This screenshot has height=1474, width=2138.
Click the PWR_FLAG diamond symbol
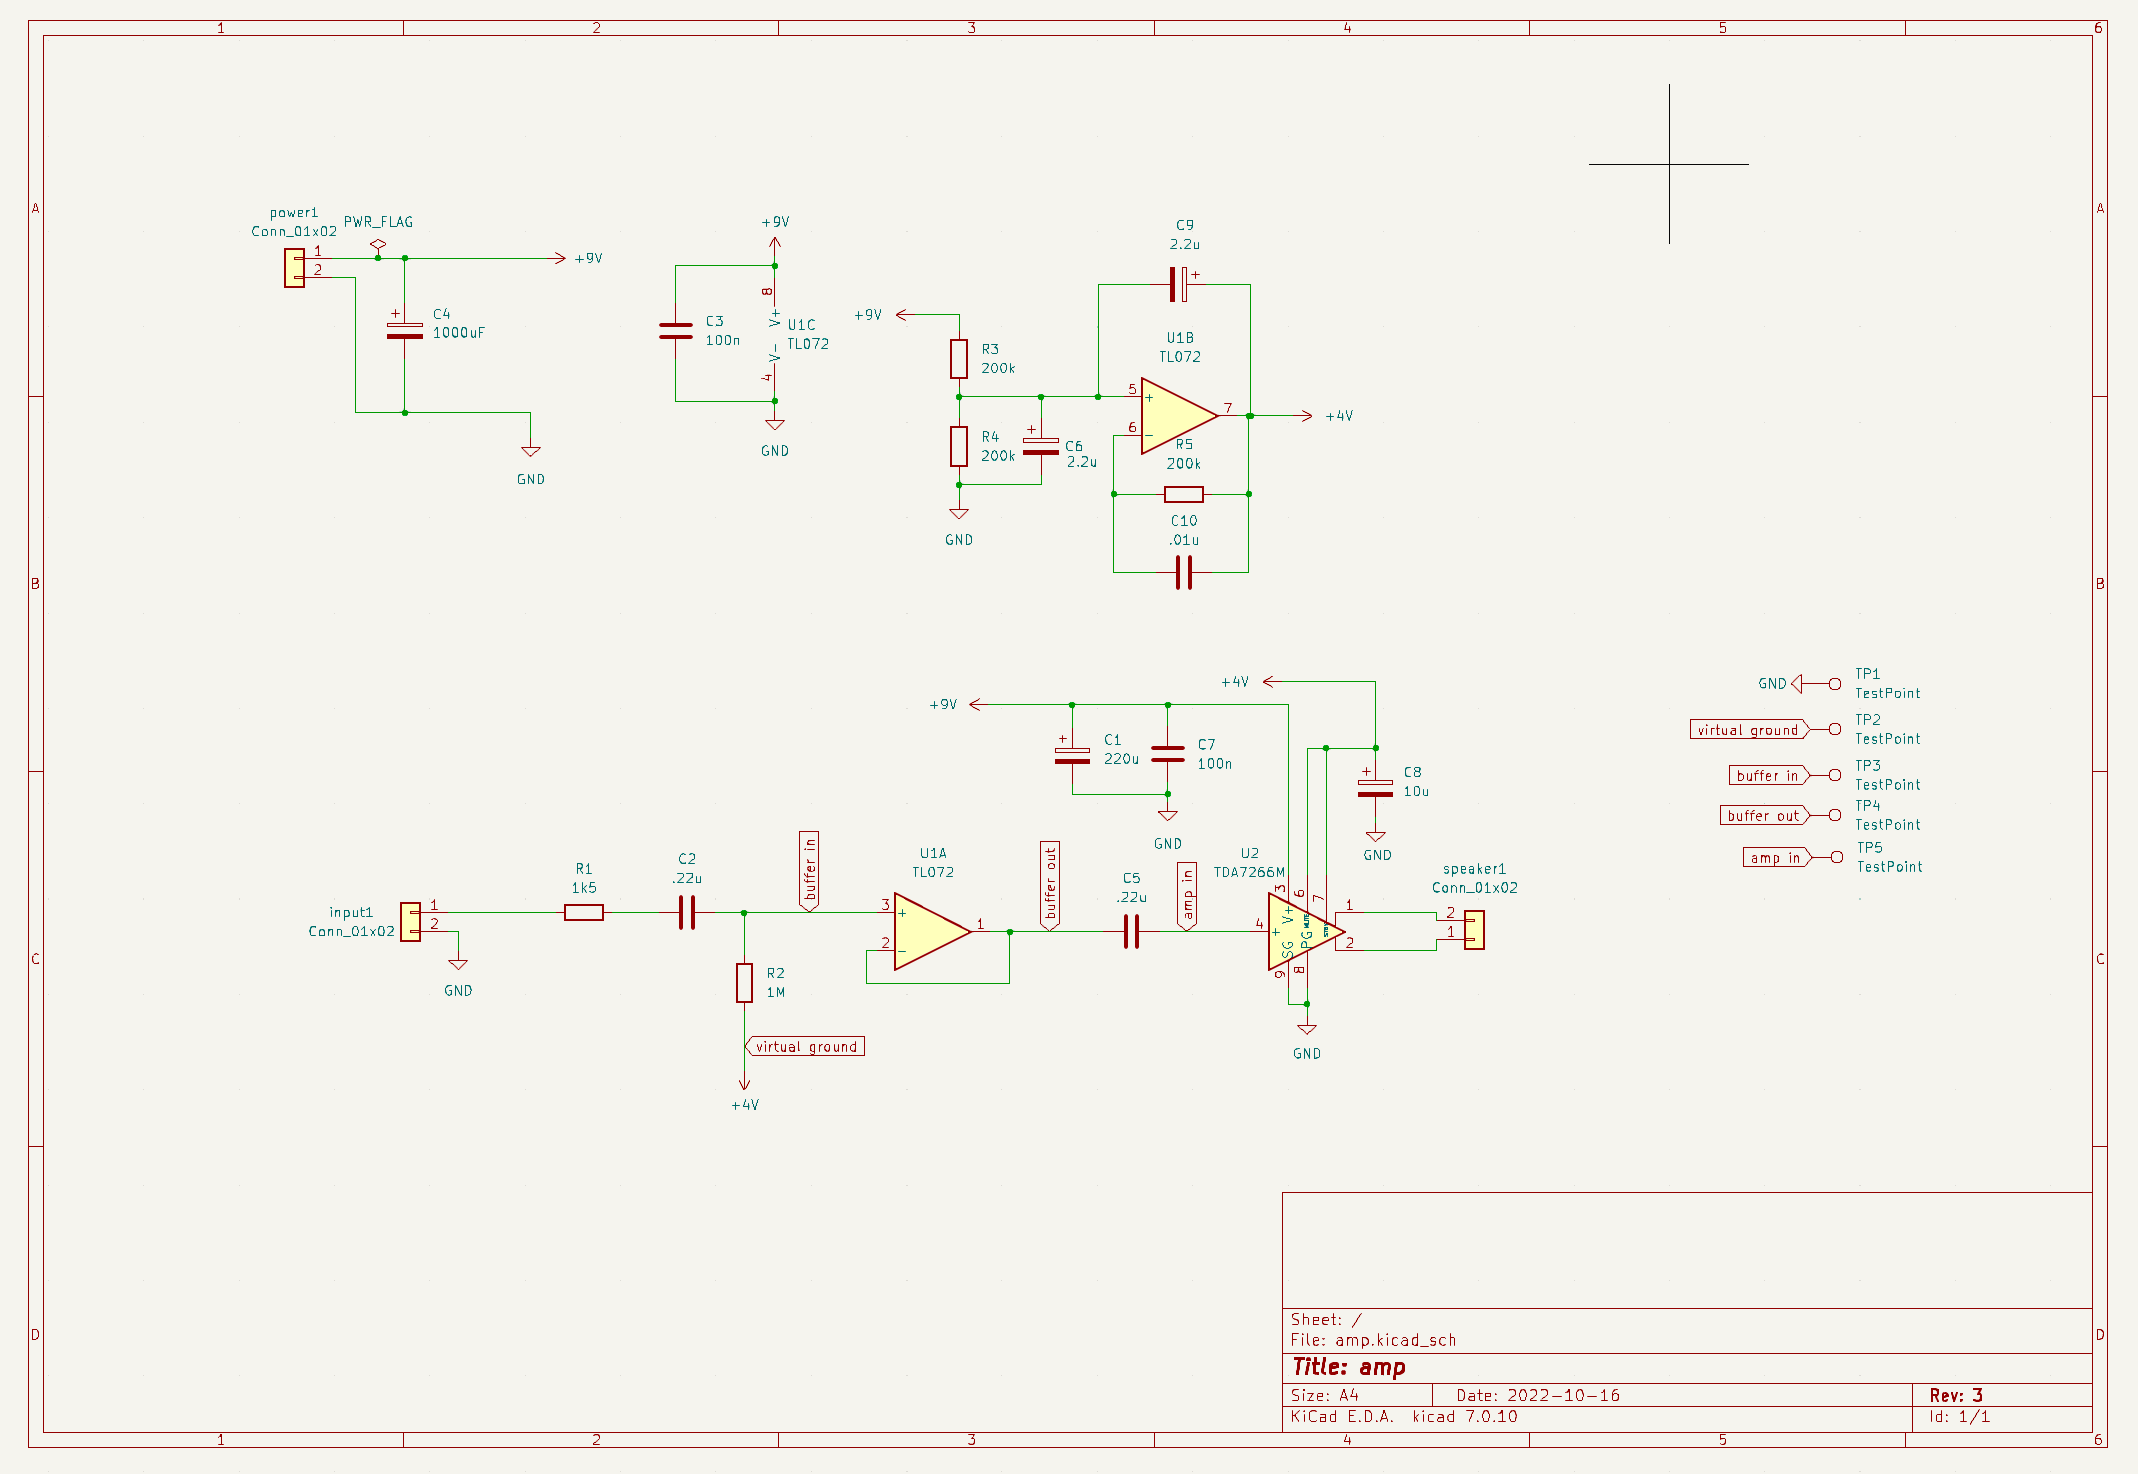(378, 245)
